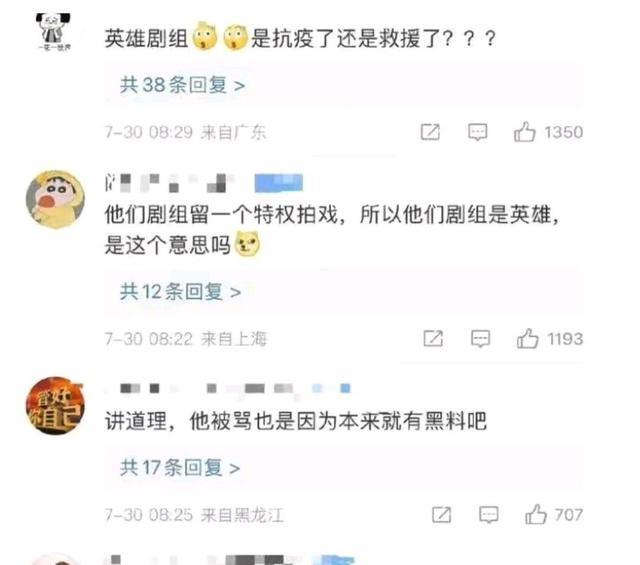This screenshot has height=565, width=640.
Task: Open the Shin-chan cartoon avatar profile
Action: (55, 200)
